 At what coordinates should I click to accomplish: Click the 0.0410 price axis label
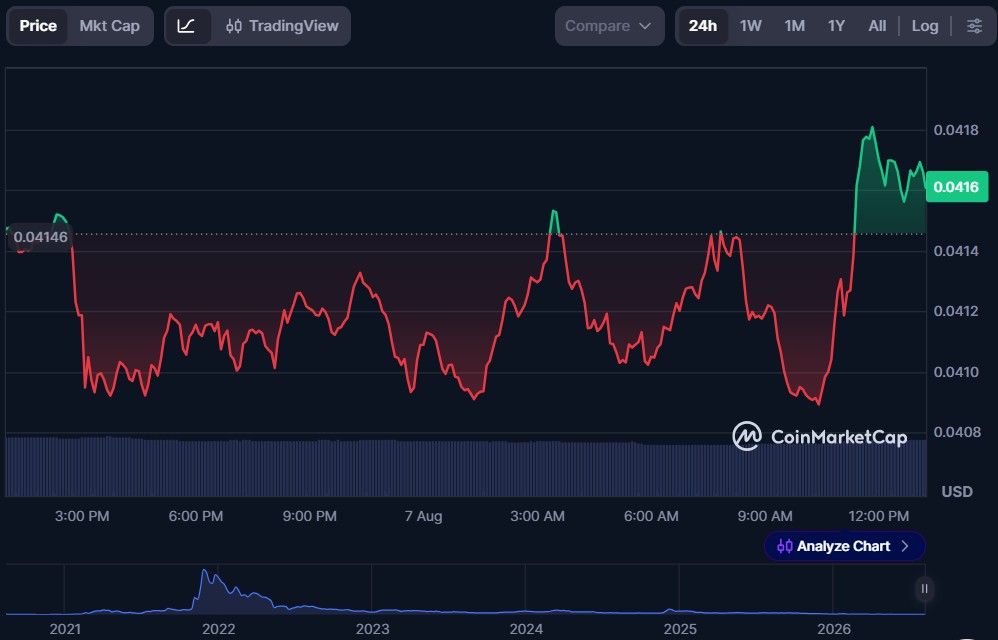(x=956, y=372)
